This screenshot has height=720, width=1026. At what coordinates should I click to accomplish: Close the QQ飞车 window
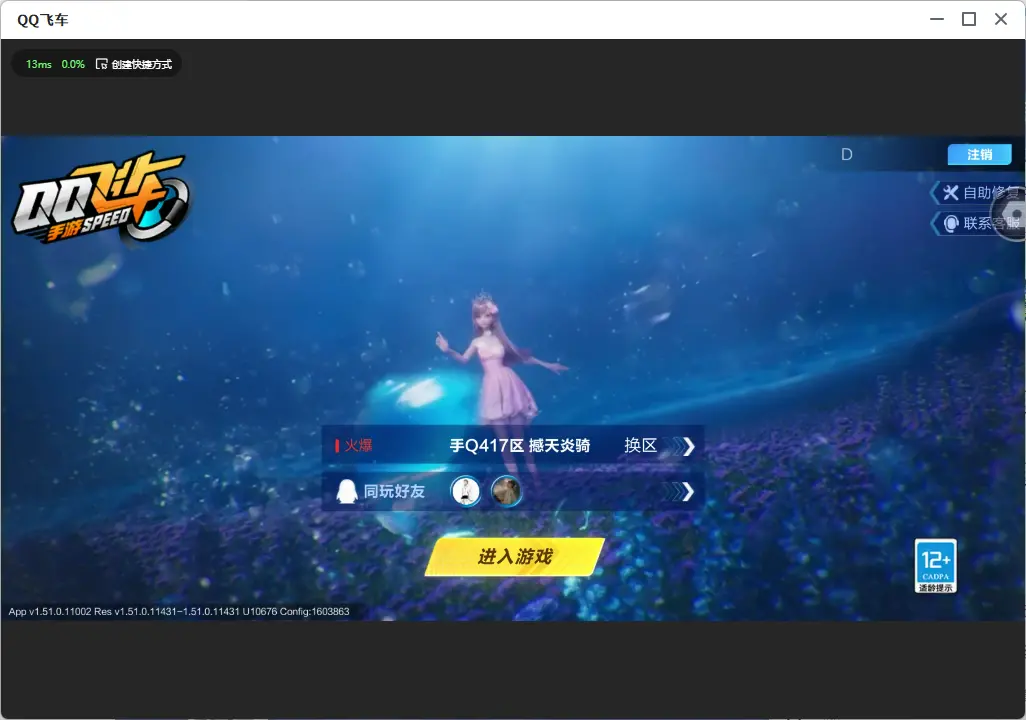pyautogui.click(x=1001, y=20)
